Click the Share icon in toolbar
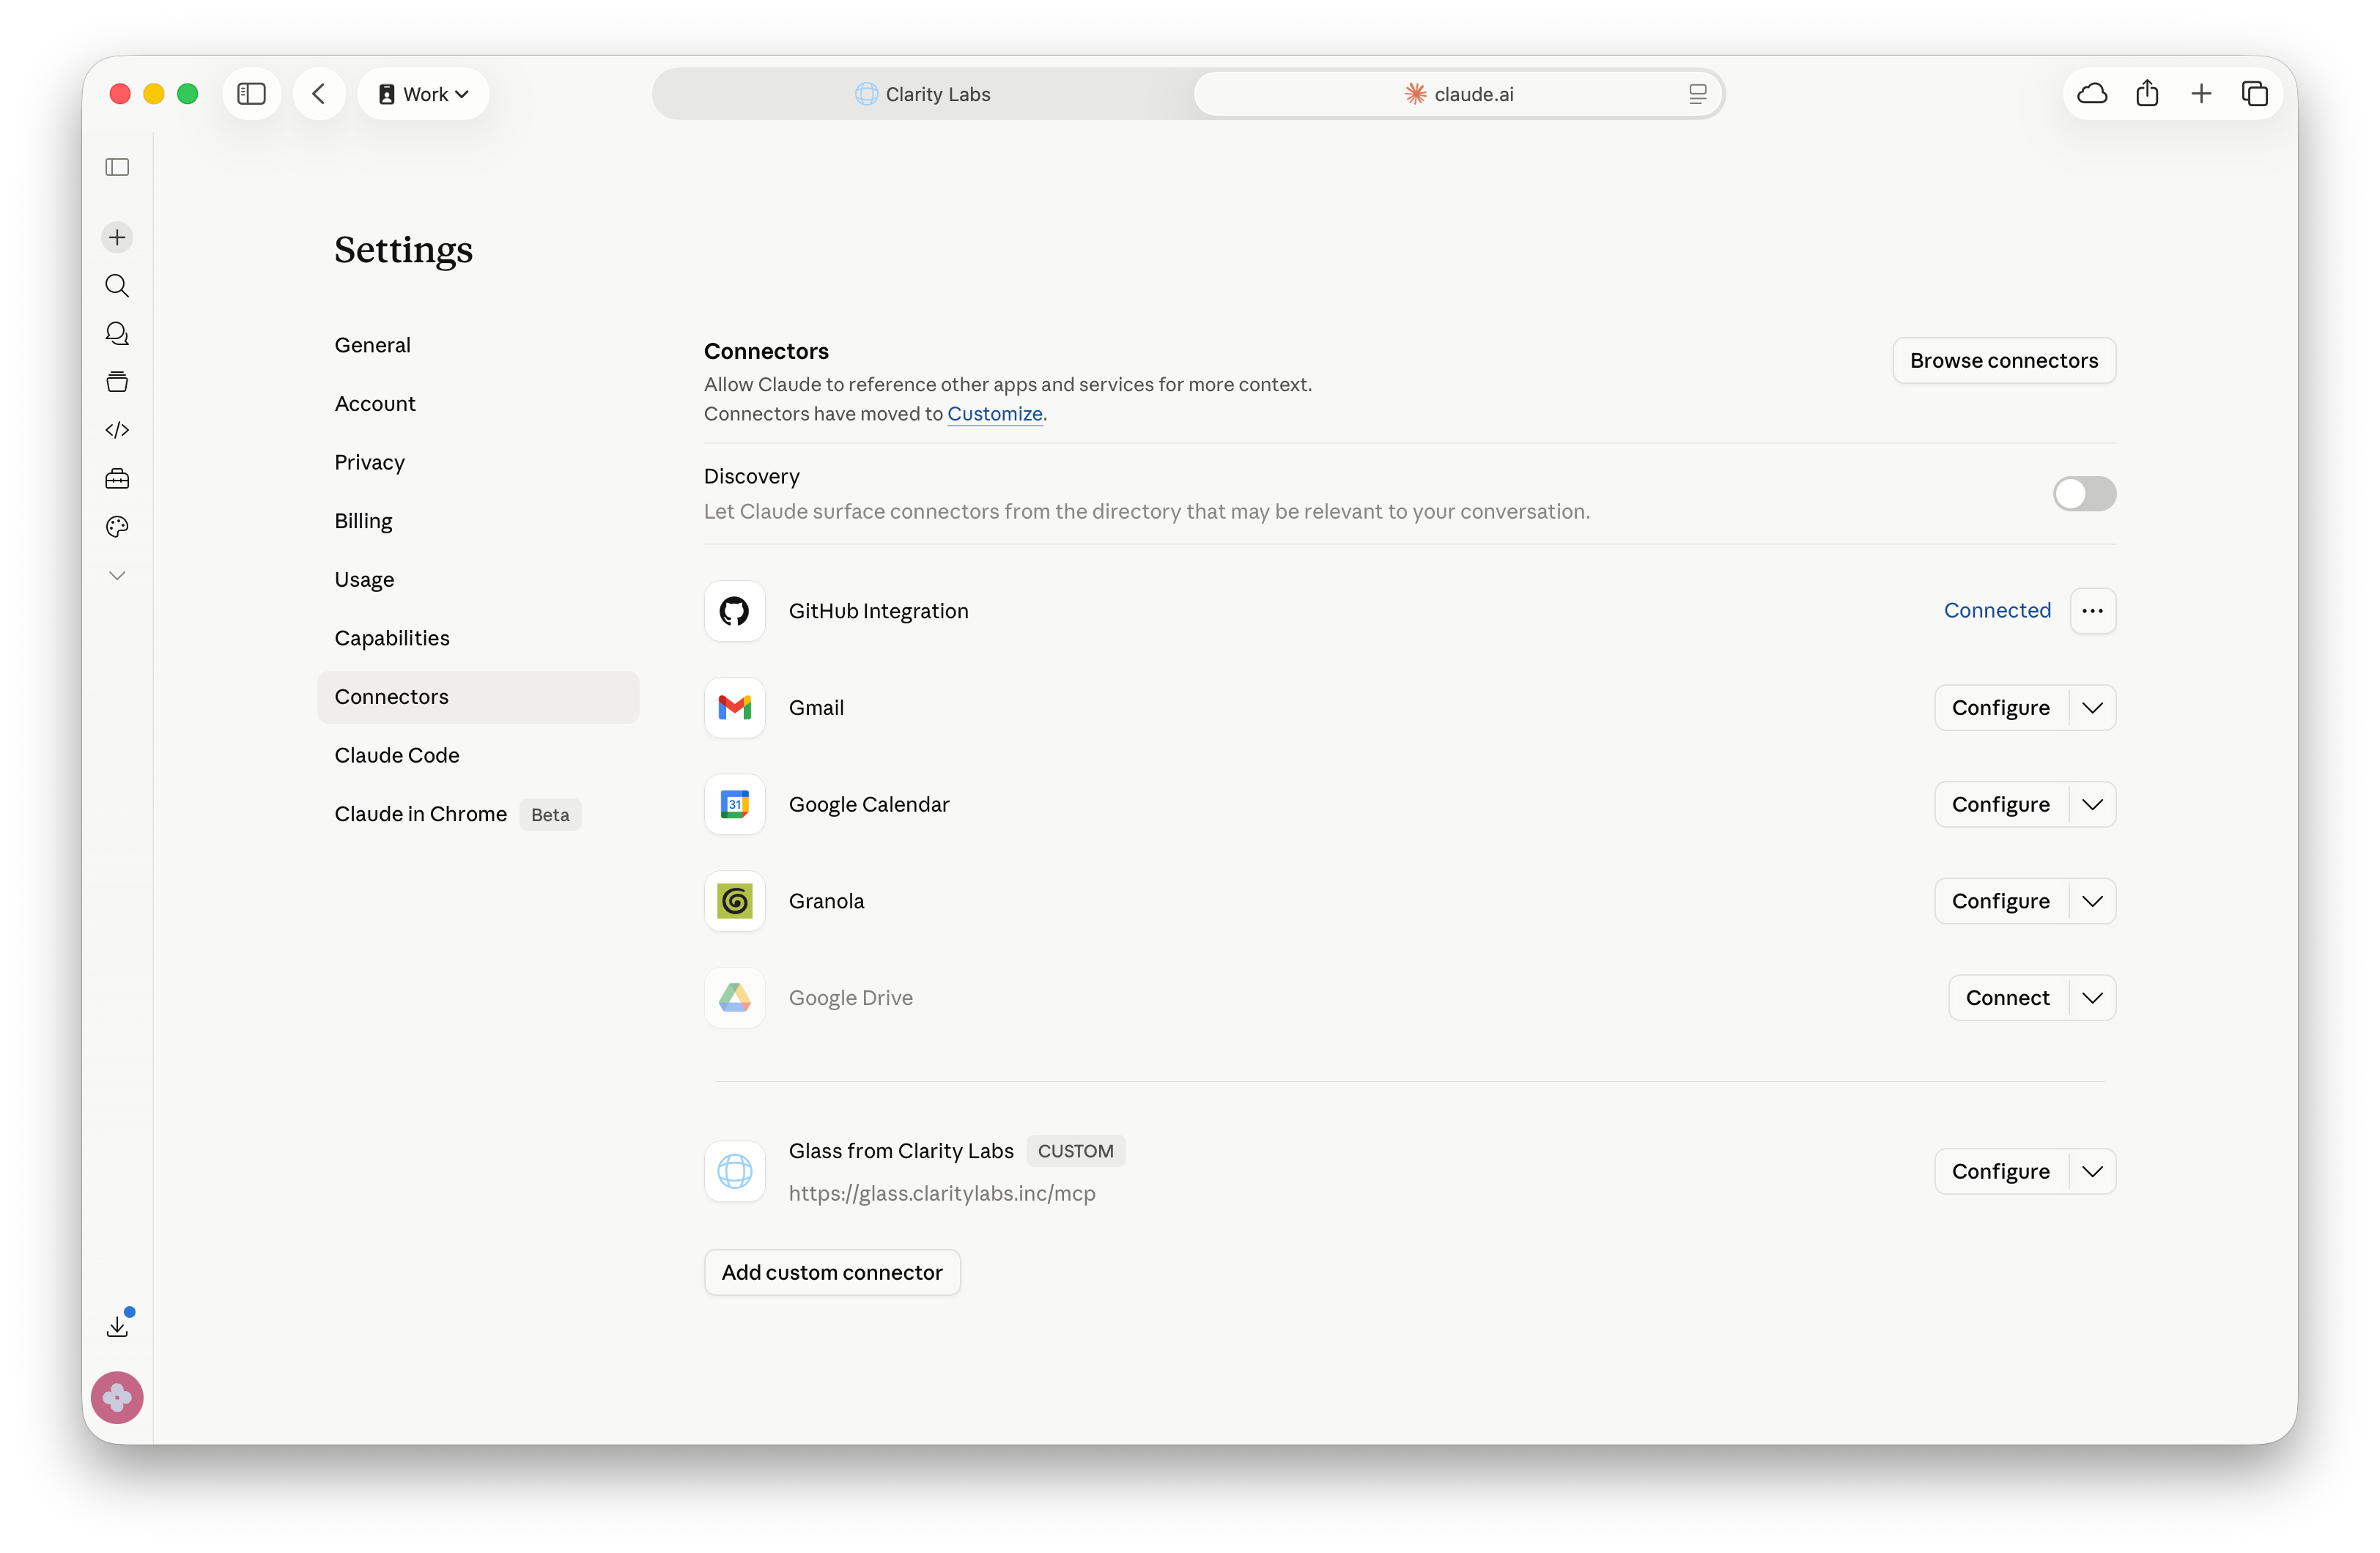Image resolution: width=2380 pixels, height=1553 pixels. point(2147,94)
